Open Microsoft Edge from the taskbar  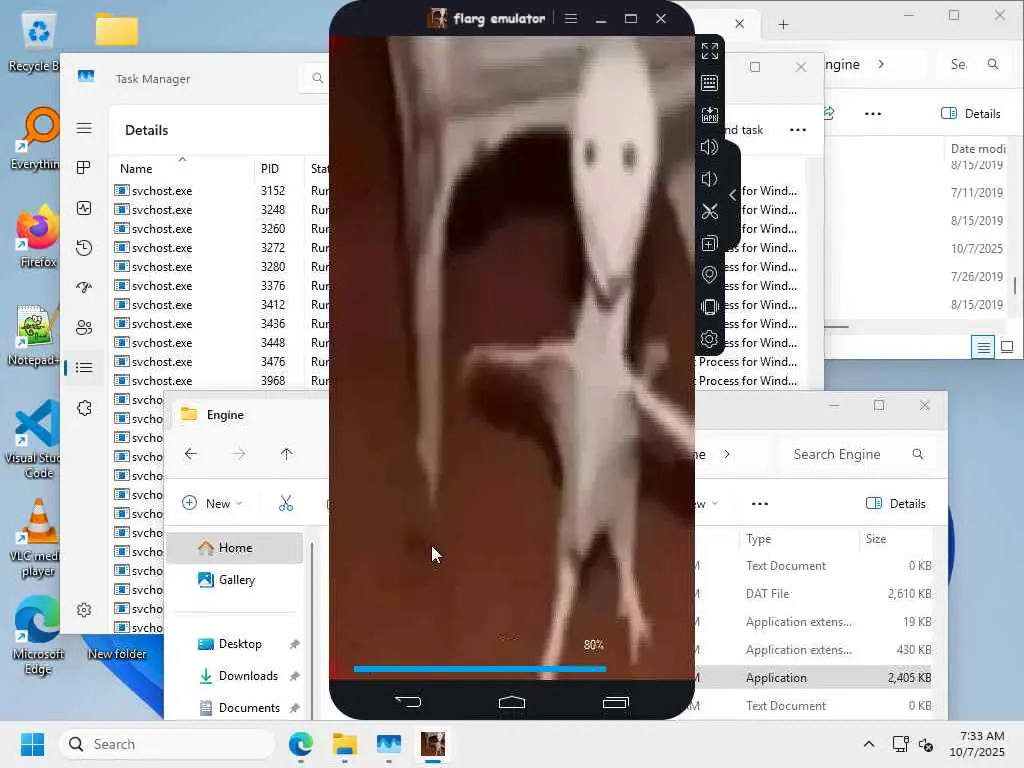click(300, 744)
